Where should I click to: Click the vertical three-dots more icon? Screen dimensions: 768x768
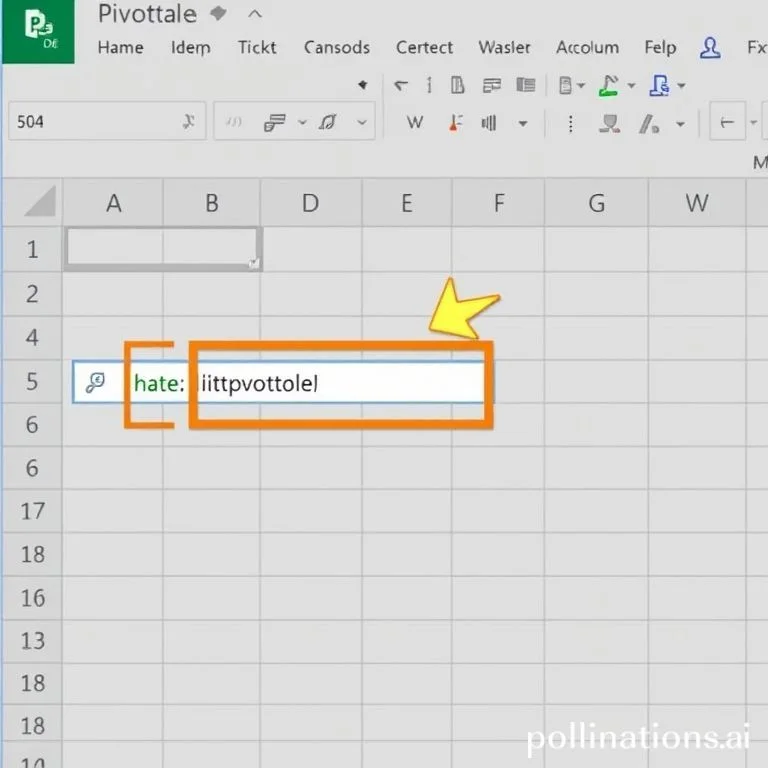point(570,124)
